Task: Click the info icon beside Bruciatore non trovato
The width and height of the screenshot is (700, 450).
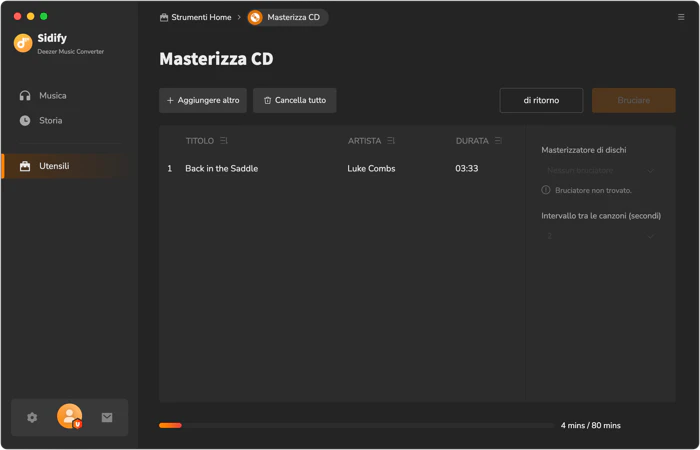Action: point(546,190)
